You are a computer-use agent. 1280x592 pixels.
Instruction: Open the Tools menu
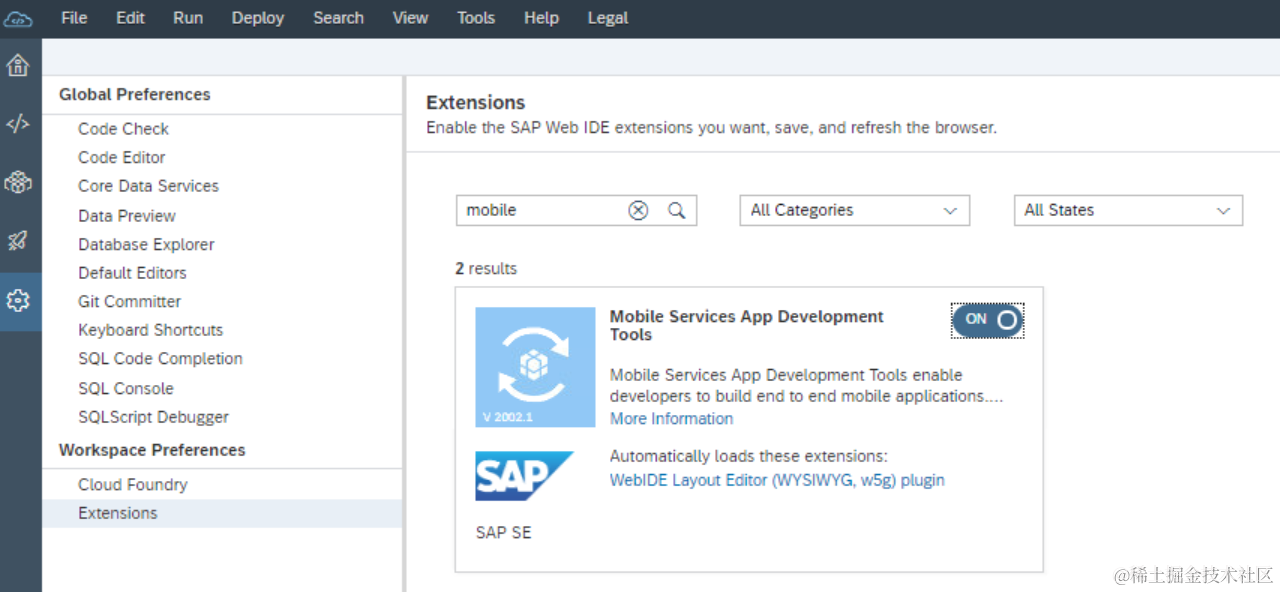click(476, 18)
